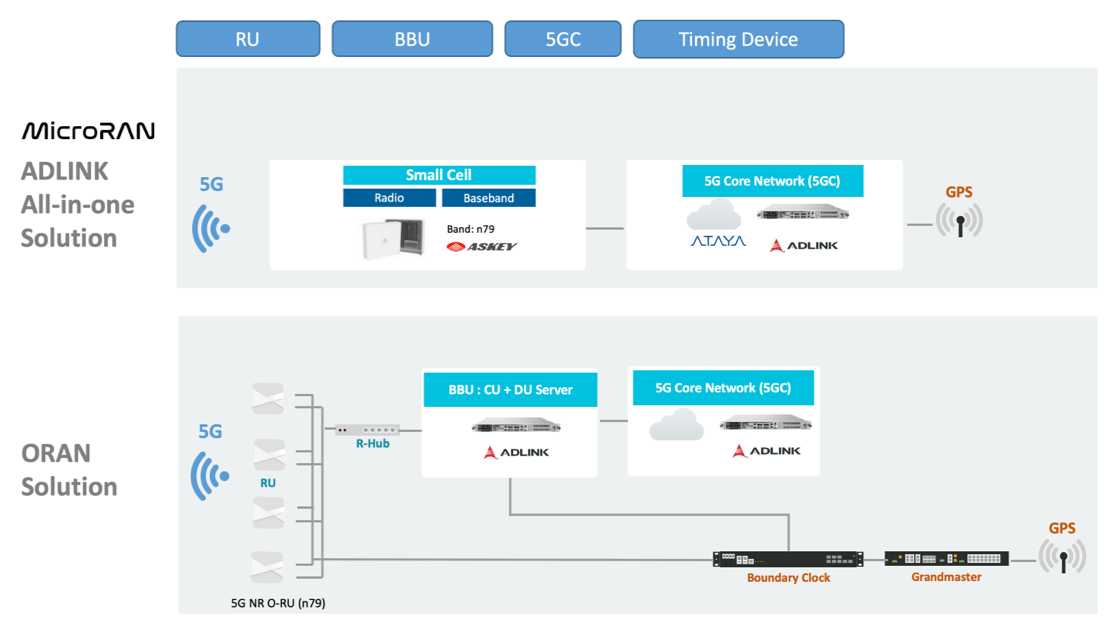Click the 5G text above ORAN signal icon

coord(210,431)
